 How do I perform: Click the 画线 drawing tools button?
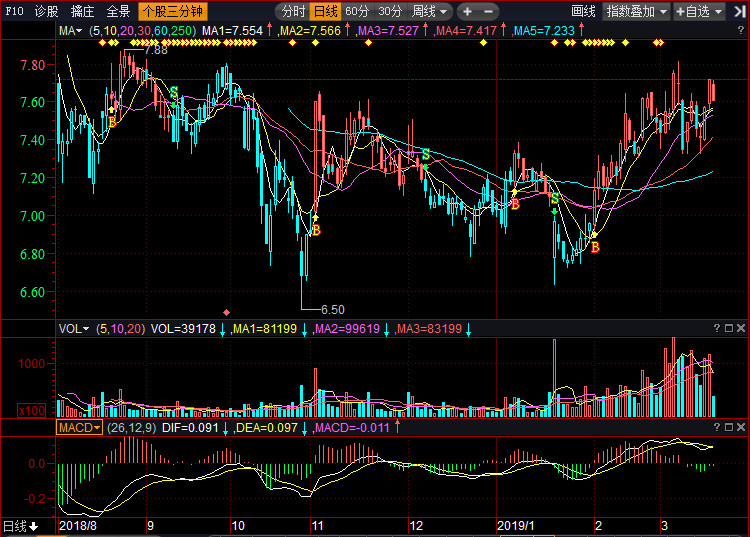(584, 11)
